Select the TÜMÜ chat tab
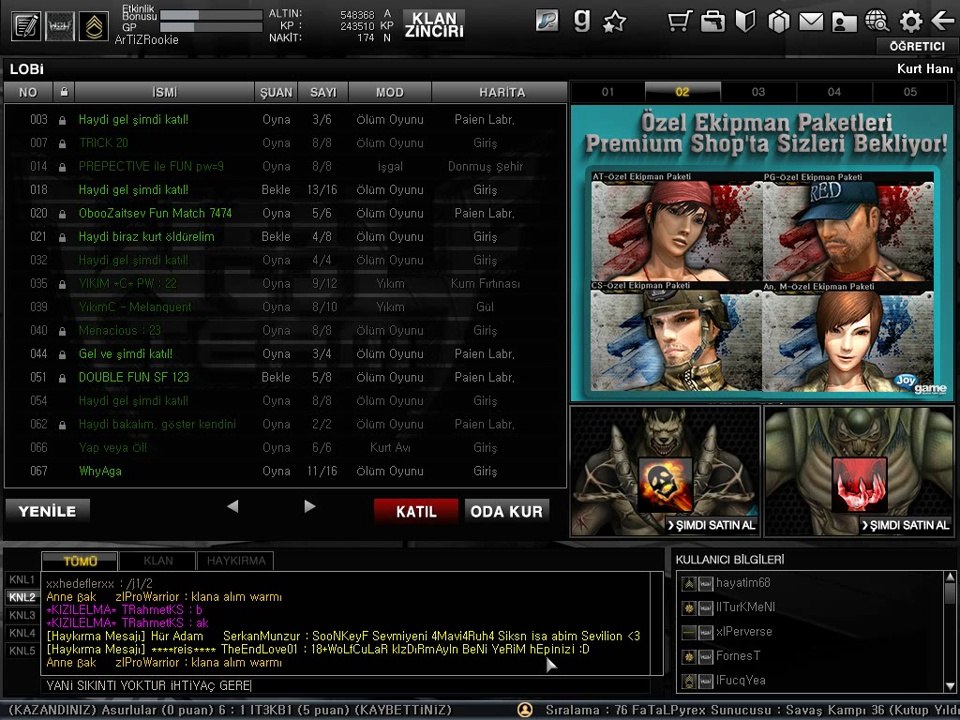This screenshot has height=720, width=960. (x=80, y=561)
